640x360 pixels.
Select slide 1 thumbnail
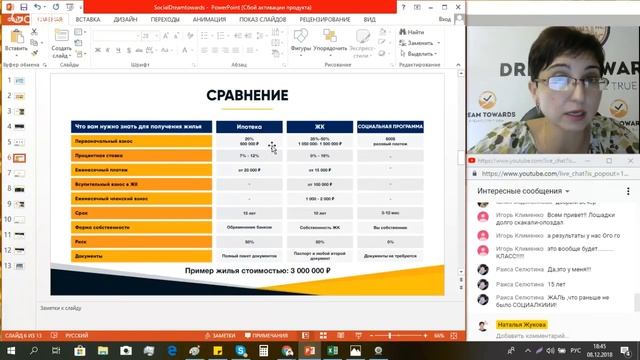[x=20, y=80]
